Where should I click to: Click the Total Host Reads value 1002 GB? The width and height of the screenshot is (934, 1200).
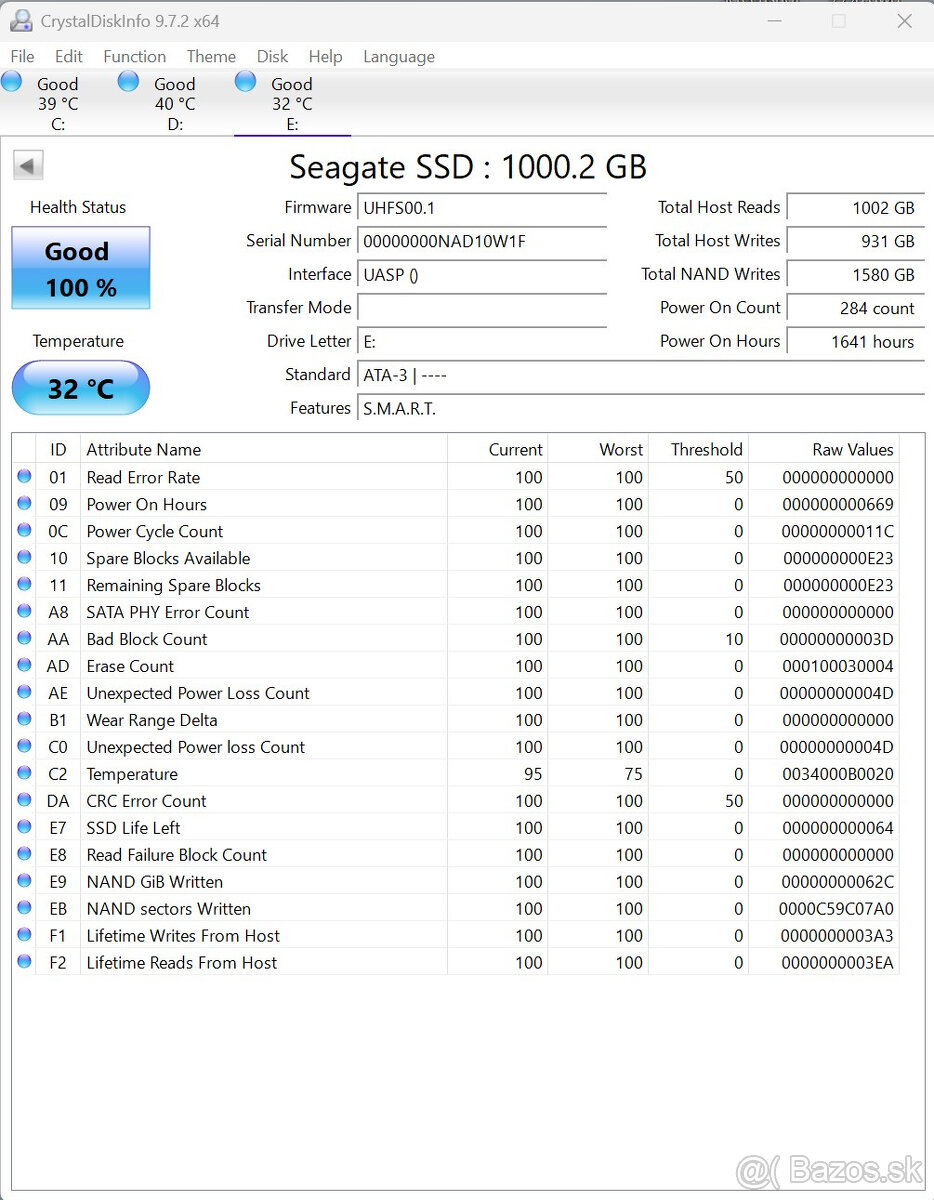pyautogui.click(x=856, y=208)
